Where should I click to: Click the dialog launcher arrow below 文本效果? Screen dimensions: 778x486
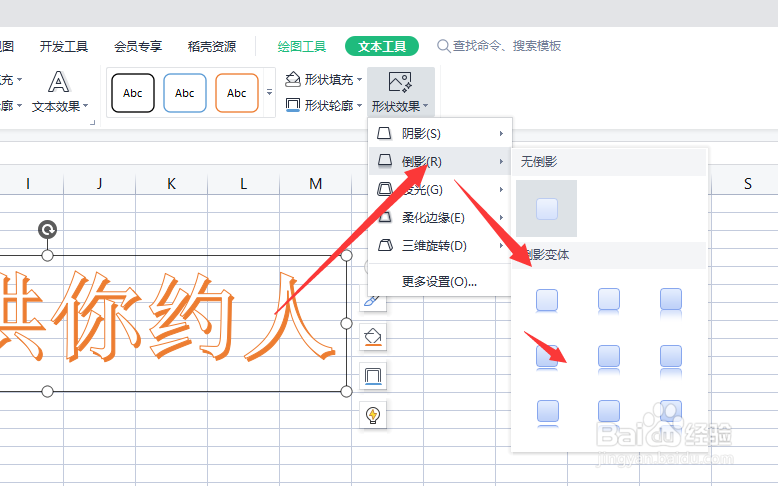[92, 122]
